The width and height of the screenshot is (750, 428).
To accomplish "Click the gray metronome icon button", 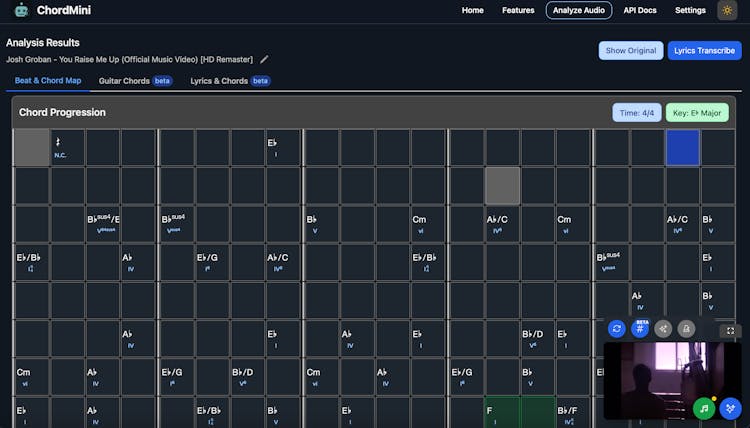I will tap(686, 328).
